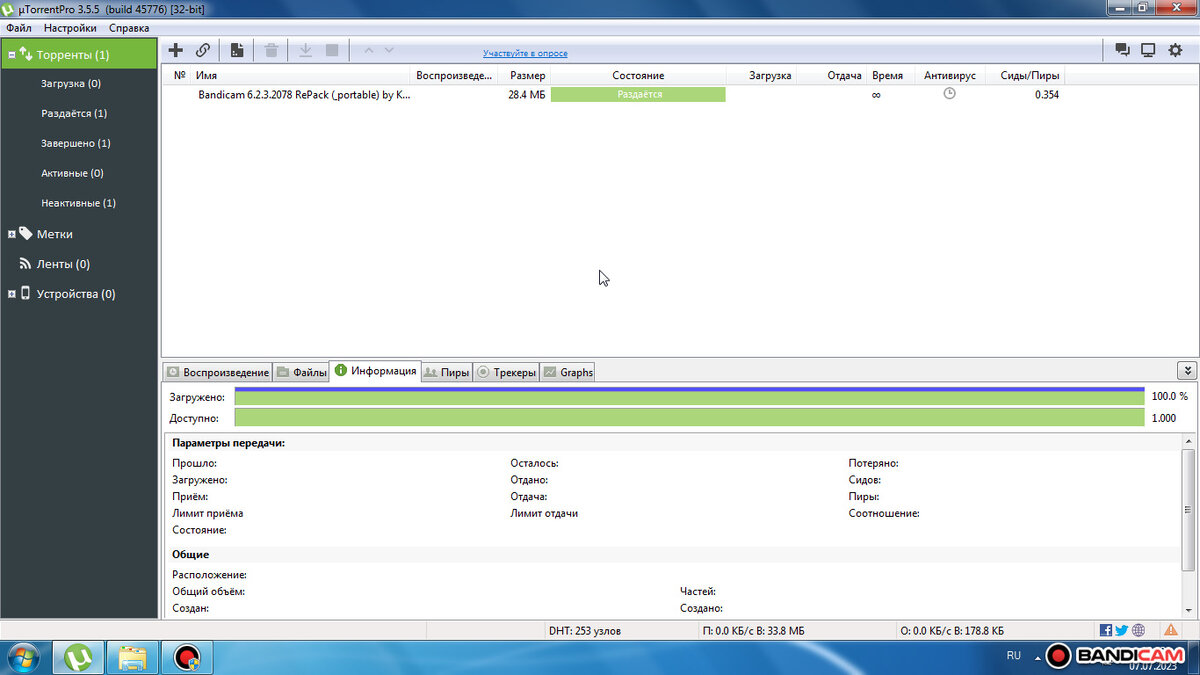Screen dimensions: 1200x675
Task: Switch to the Graphs tab
Action: 567,372
